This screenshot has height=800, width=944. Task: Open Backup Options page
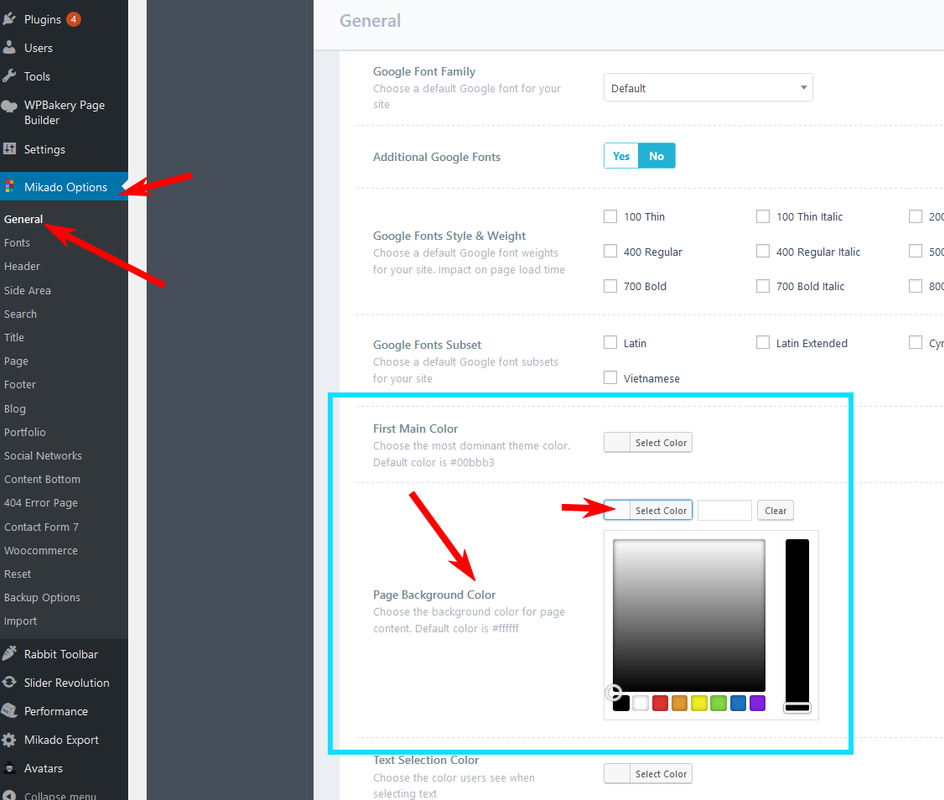(42, 597)
